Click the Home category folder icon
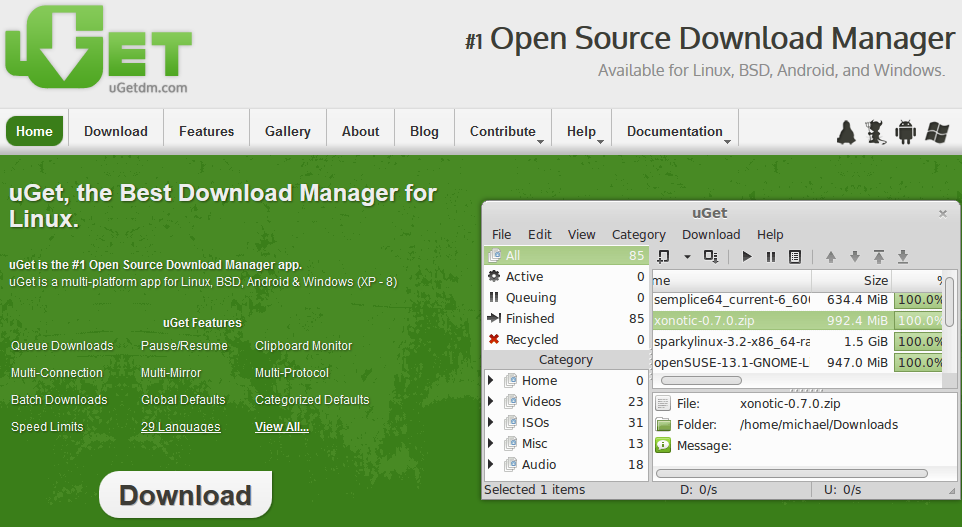 (x=510, y=381)
